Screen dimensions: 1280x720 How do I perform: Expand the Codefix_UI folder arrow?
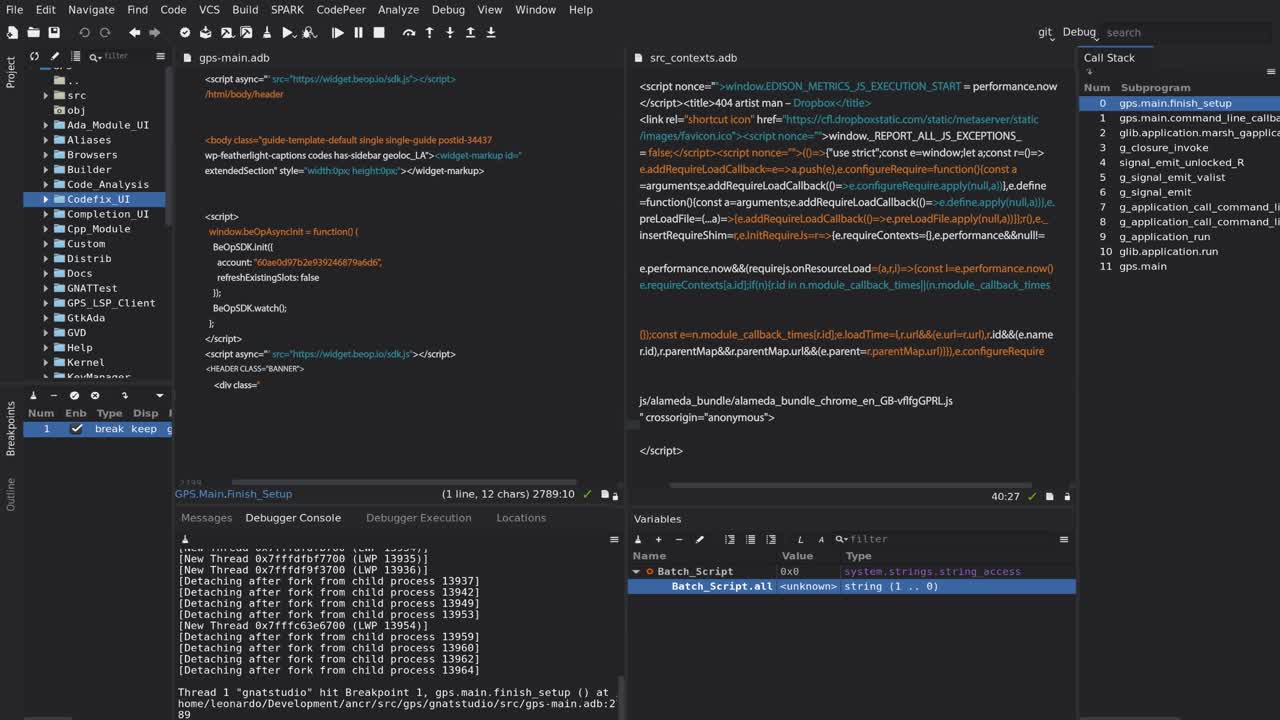[x=46, y=199]
